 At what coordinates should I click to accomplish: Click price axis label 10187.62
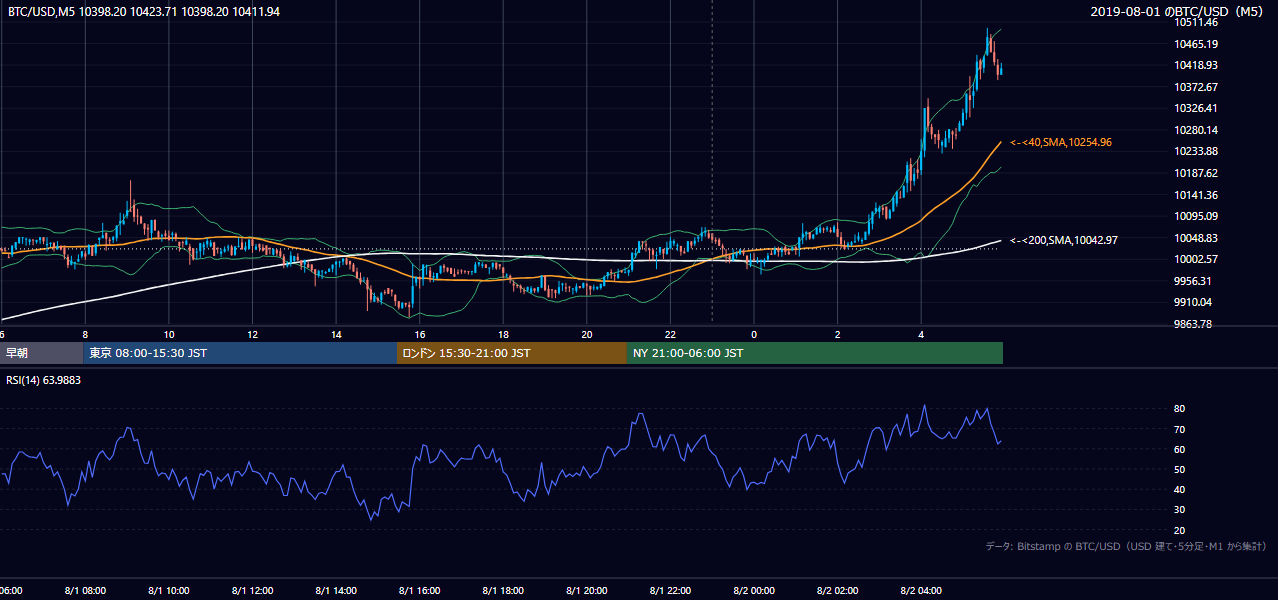[x=1195, y=173]
